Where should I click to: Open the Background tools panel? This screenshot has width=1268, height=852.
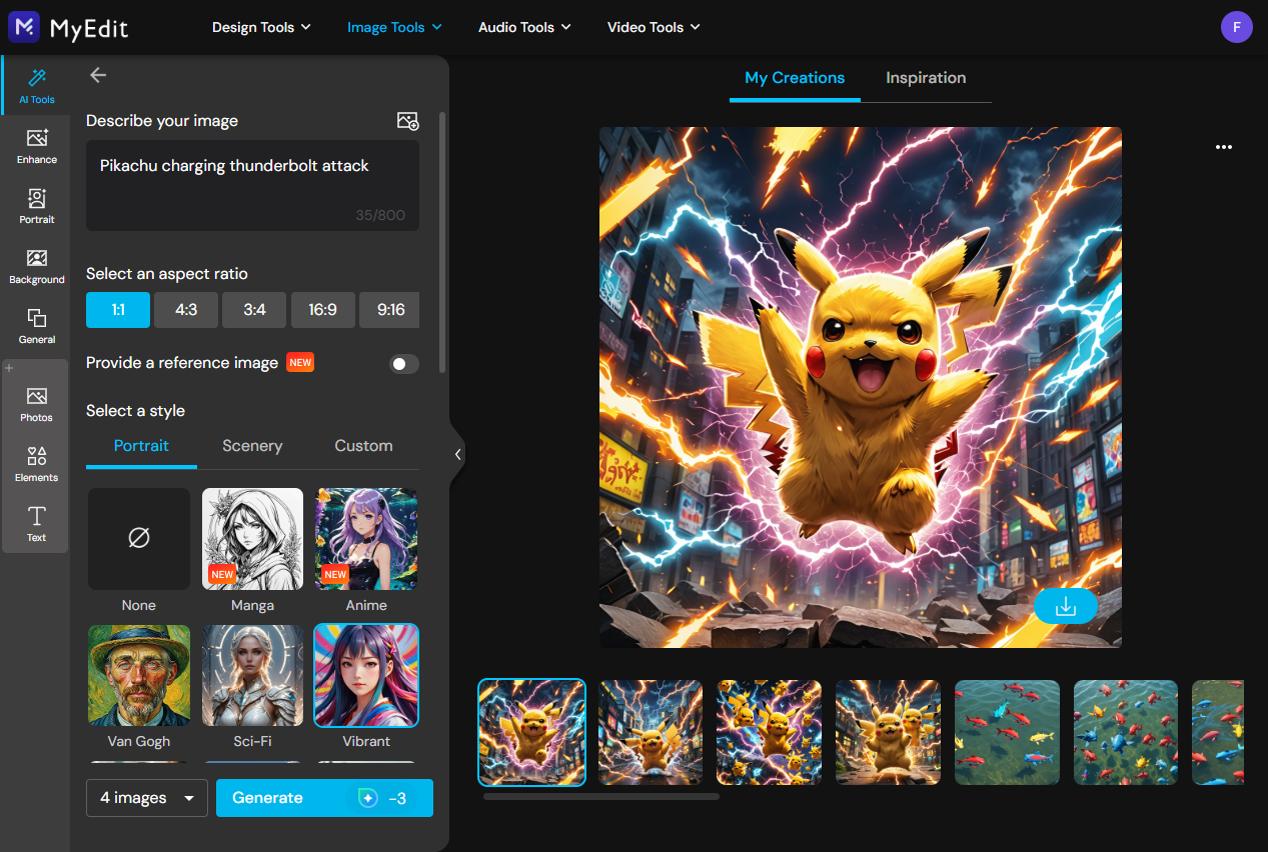click(36, 264)
